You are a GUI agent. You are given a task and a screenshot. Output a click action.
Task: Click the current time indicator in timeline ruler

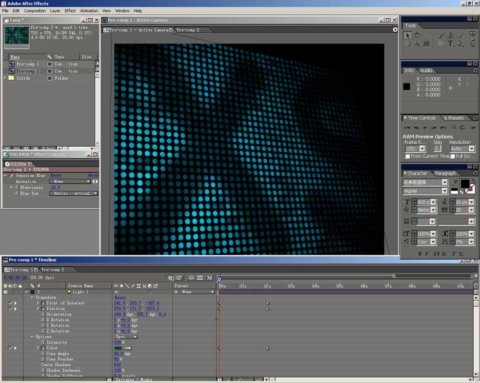coord(219,279)
